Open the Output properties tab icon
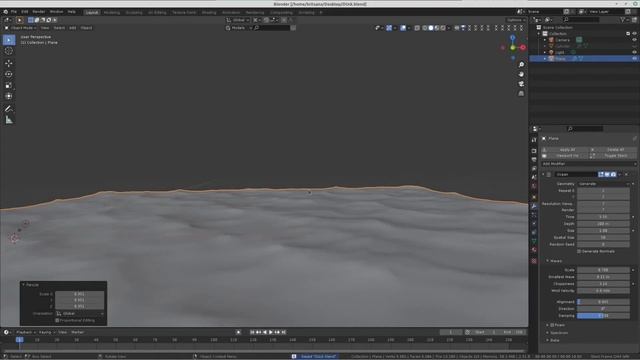 (534, 160)
